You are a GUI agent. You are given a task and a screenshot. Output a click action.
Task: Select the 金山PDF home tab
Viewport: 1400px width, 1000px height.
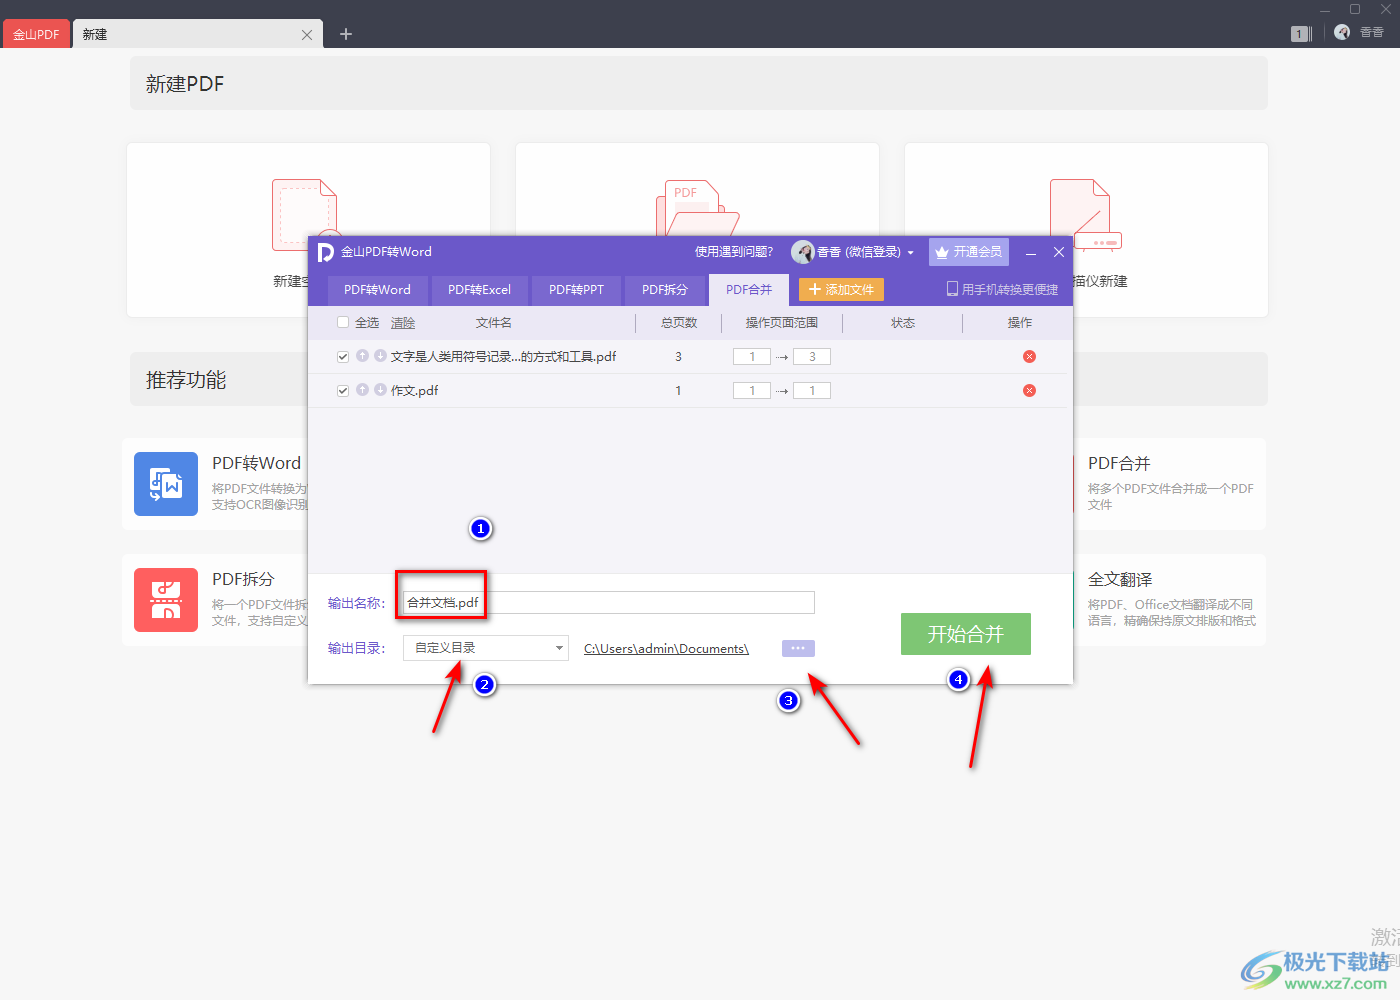point(36,34)
